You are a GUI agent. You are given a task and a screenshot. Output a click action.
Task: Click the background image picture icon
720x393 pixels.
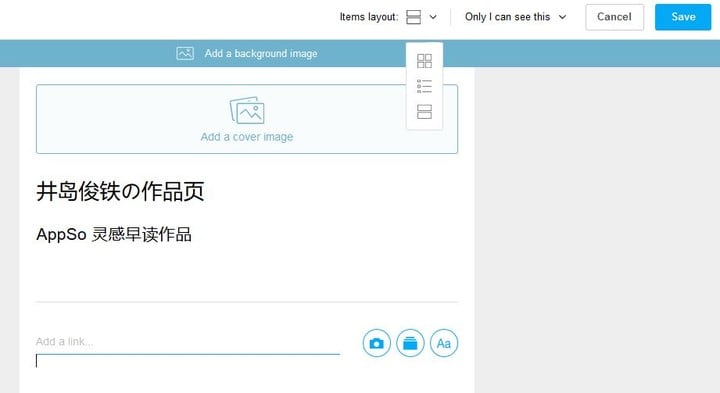[185, 53]
